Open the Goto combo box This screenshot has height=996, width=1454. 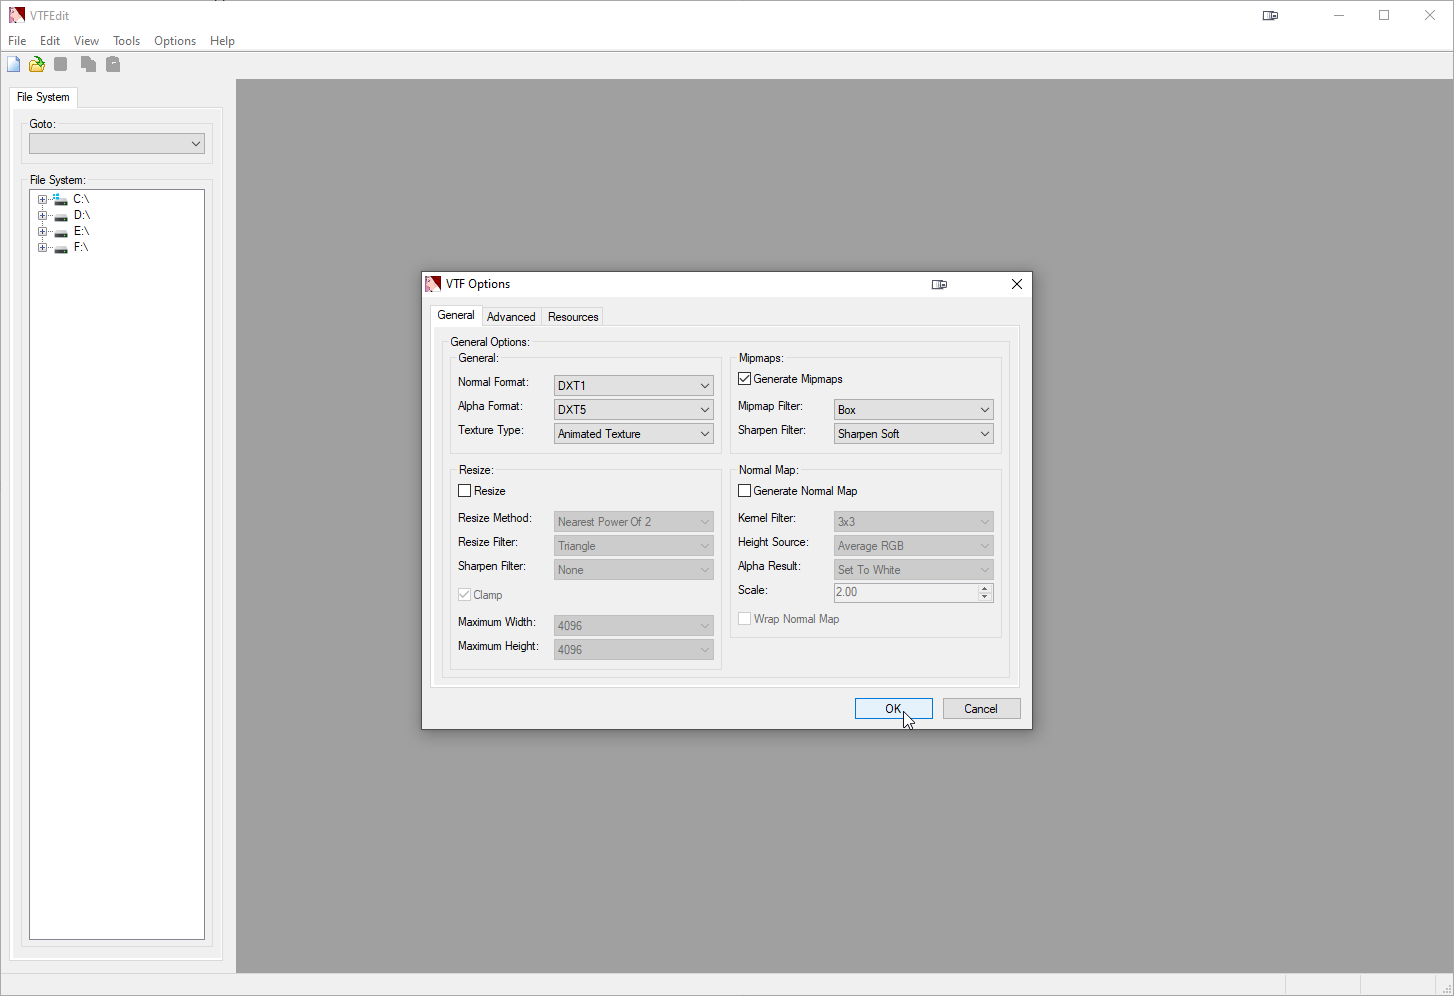tap(117, 144)
